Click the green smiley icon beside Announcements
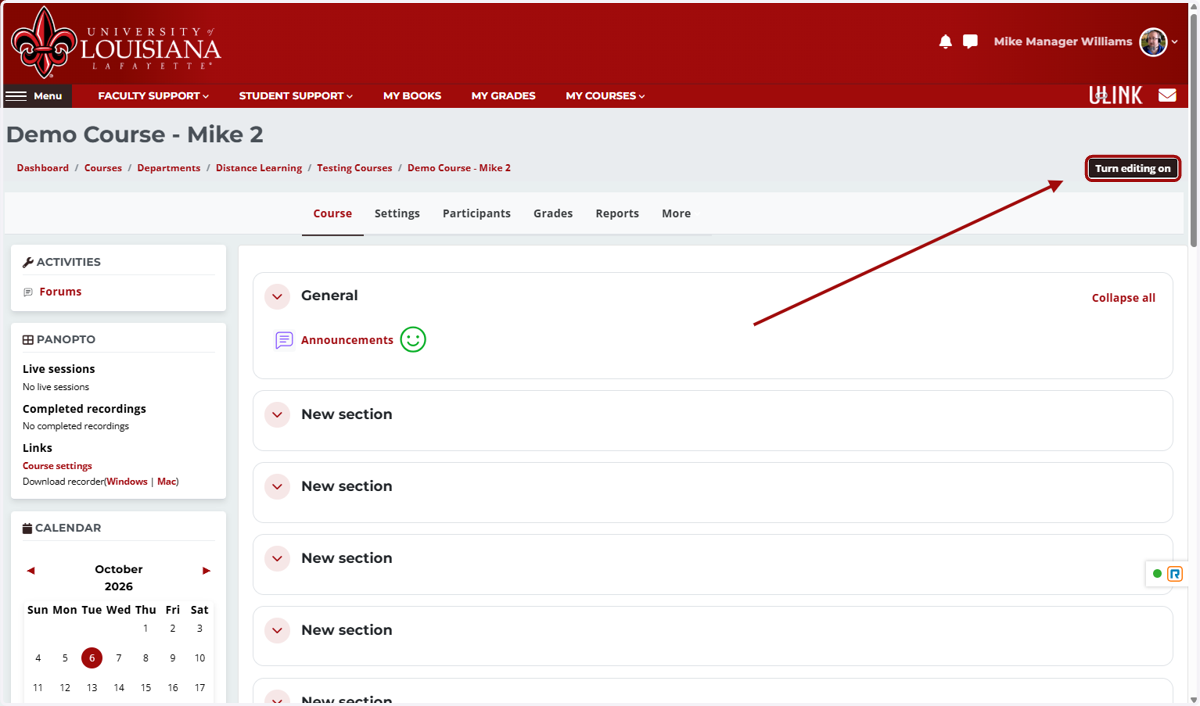This screenshot has width=1200, height=706. click(x=413, y=340)
